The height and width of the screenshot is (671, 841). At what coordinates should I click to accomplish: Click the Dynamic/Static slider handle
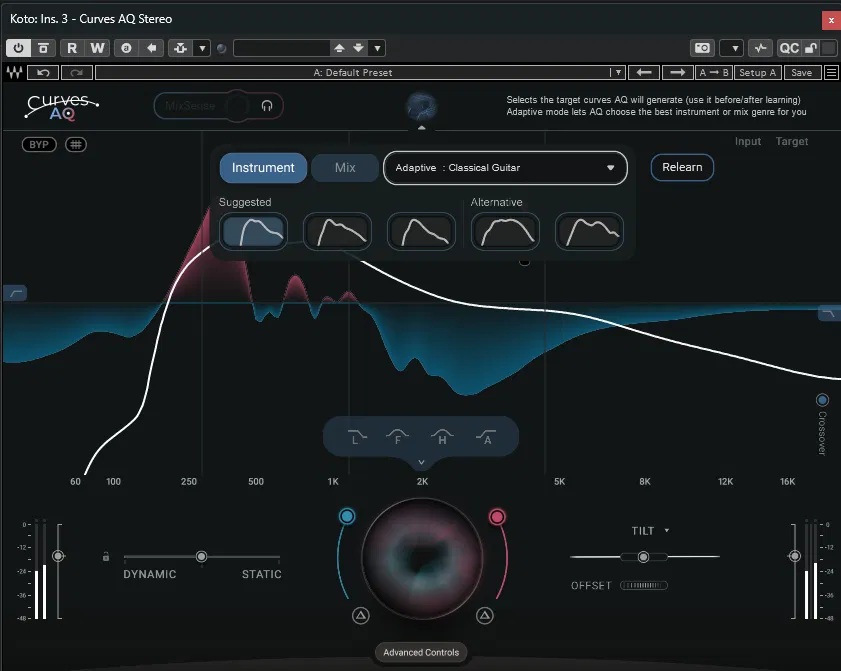click(201, 557)
